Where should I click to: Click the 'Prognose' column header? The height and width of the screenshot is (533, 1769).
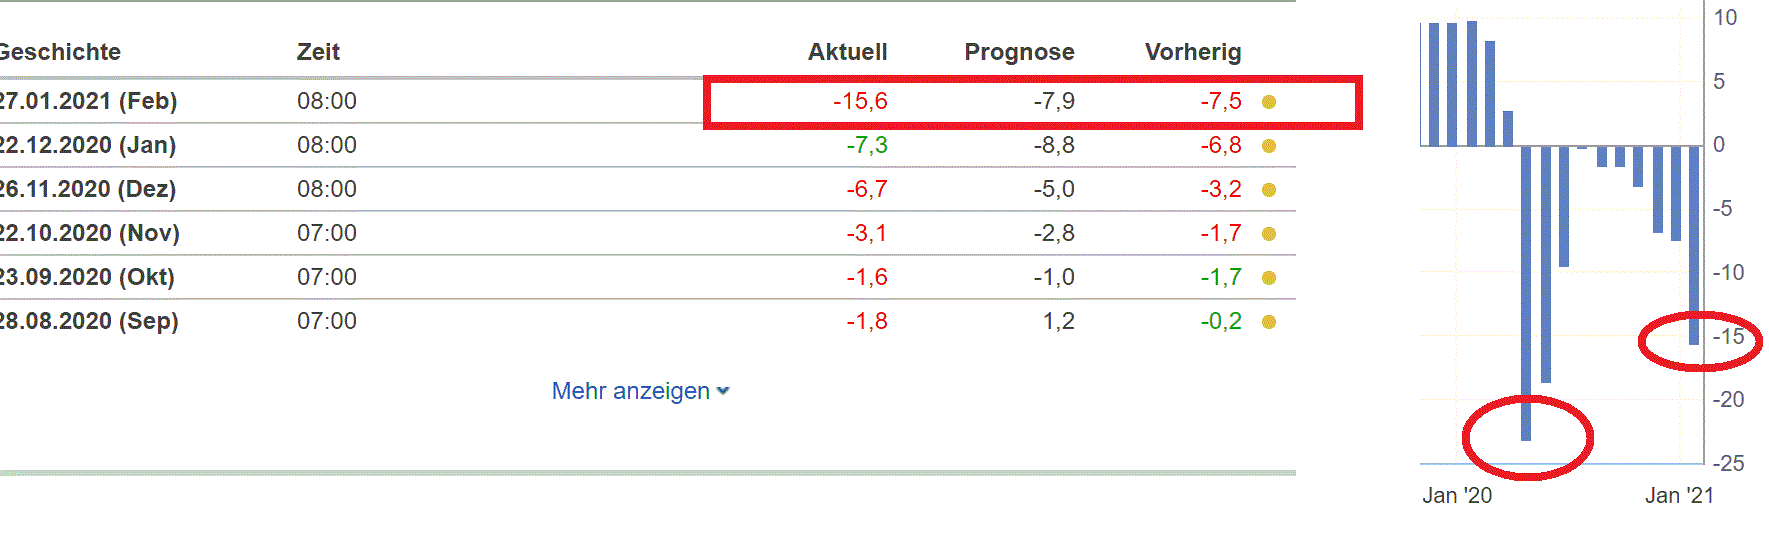1019,52
